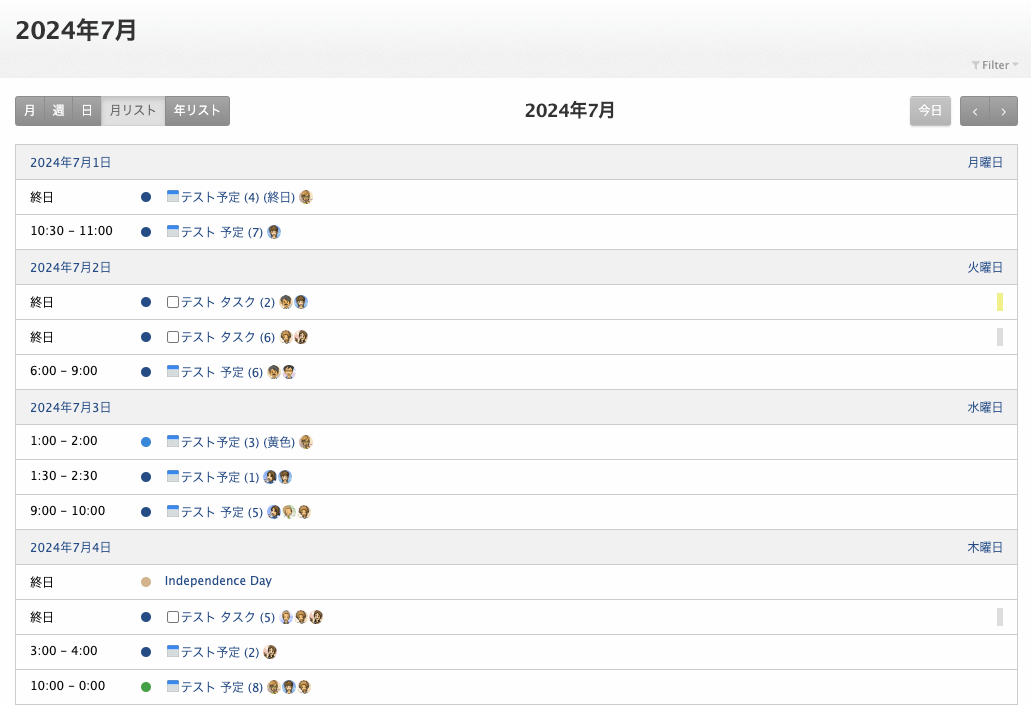This screenshot has width=1031, height=705.
Task: Click avatar next to テスト予定 (3) (黄色)
Action: click(305, 442)
